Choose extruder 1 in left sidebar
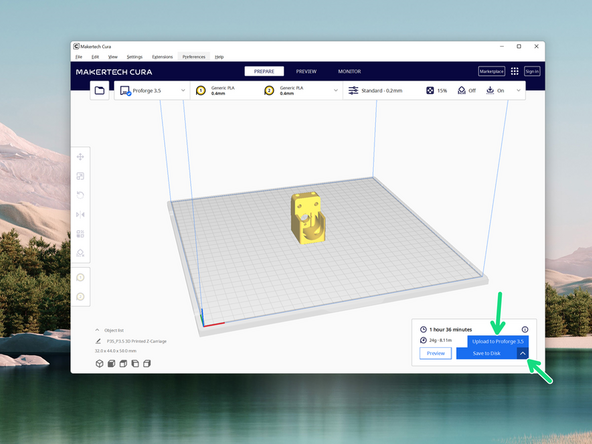 [x=80, y=278]
